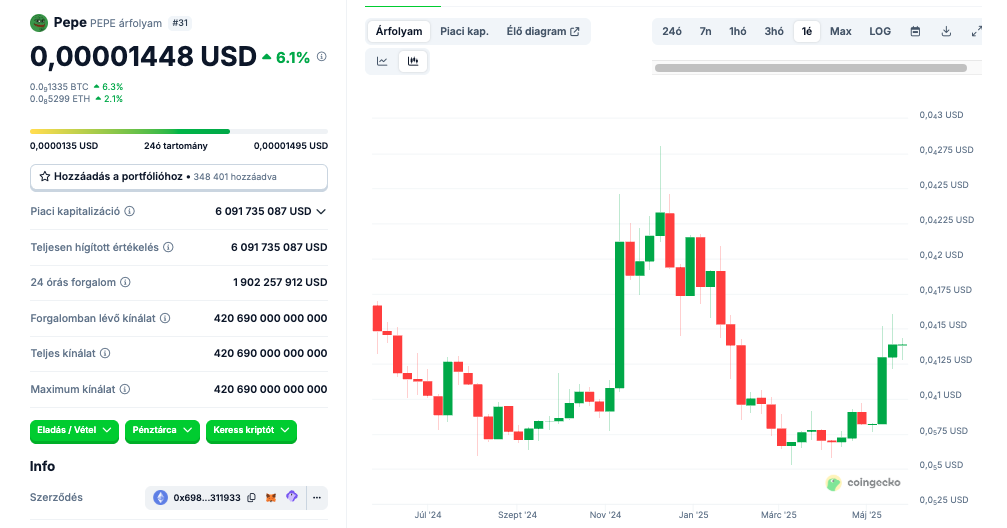Image resolution: width=1007 pixels, height=528 pixels.
Task: Add token to MetaMask fox icon
Action: (271, 497)
